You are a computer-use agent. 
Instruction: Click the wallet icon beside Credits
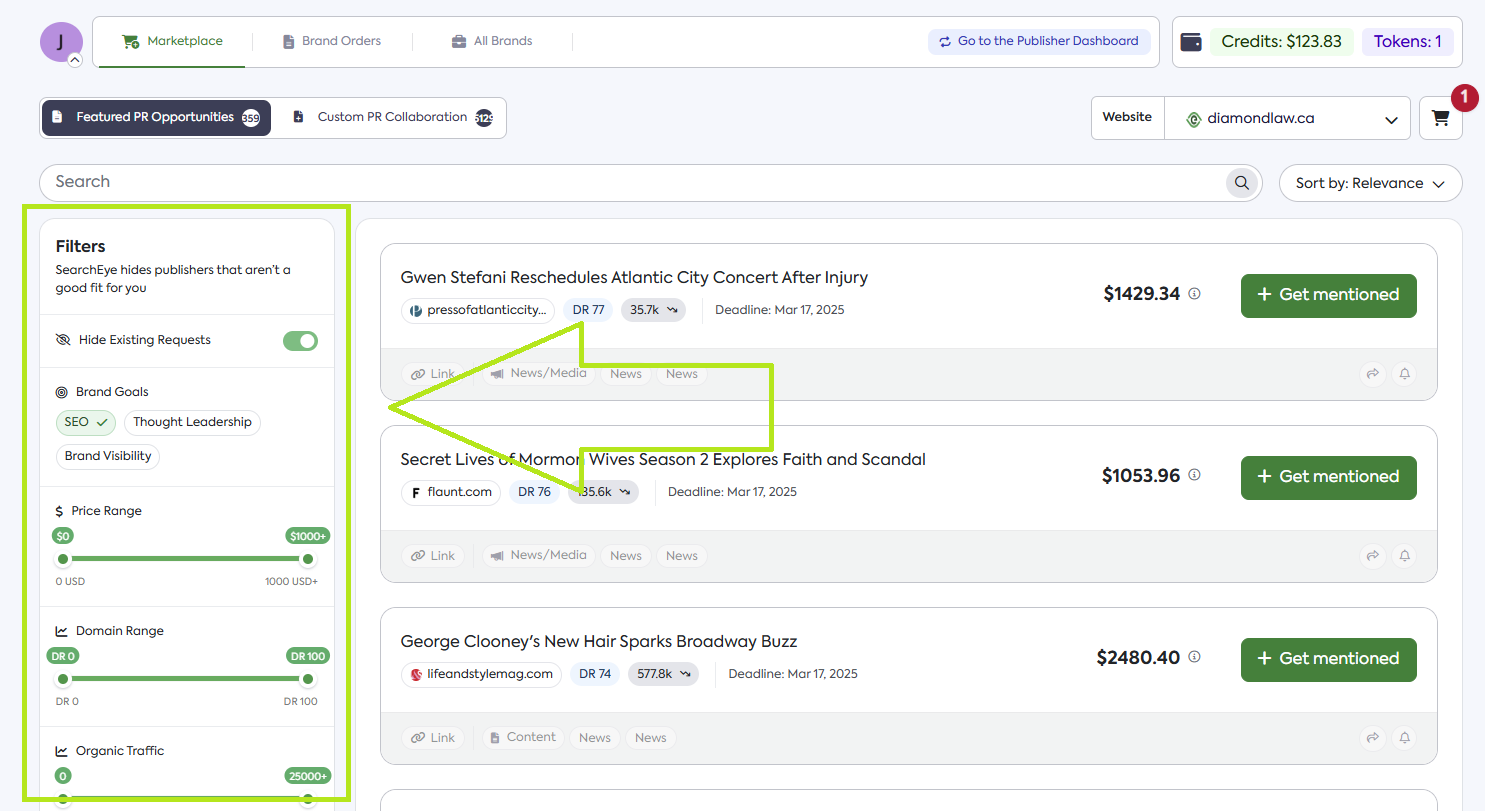pyautogui.click(x=1191, y=42)
